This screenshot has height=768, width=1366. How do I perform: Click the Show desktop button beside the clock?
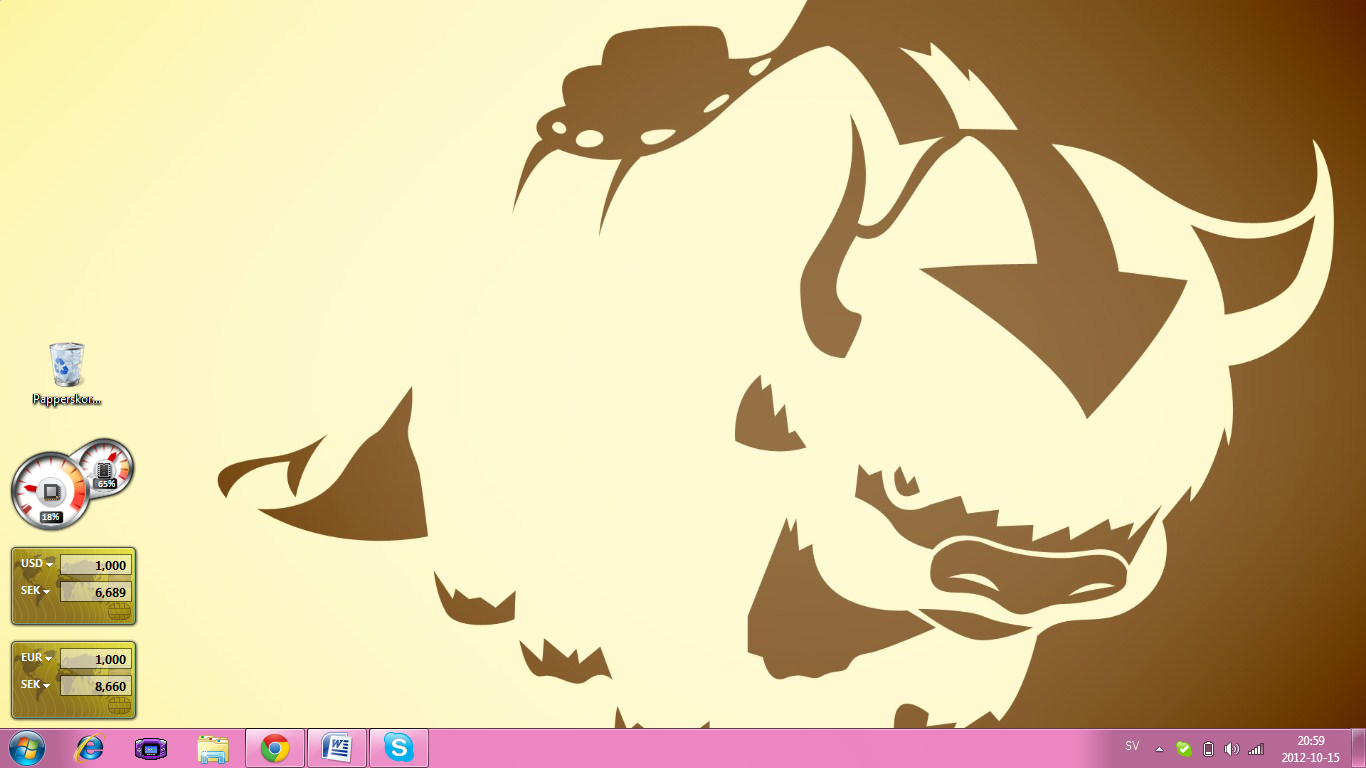1358,748
